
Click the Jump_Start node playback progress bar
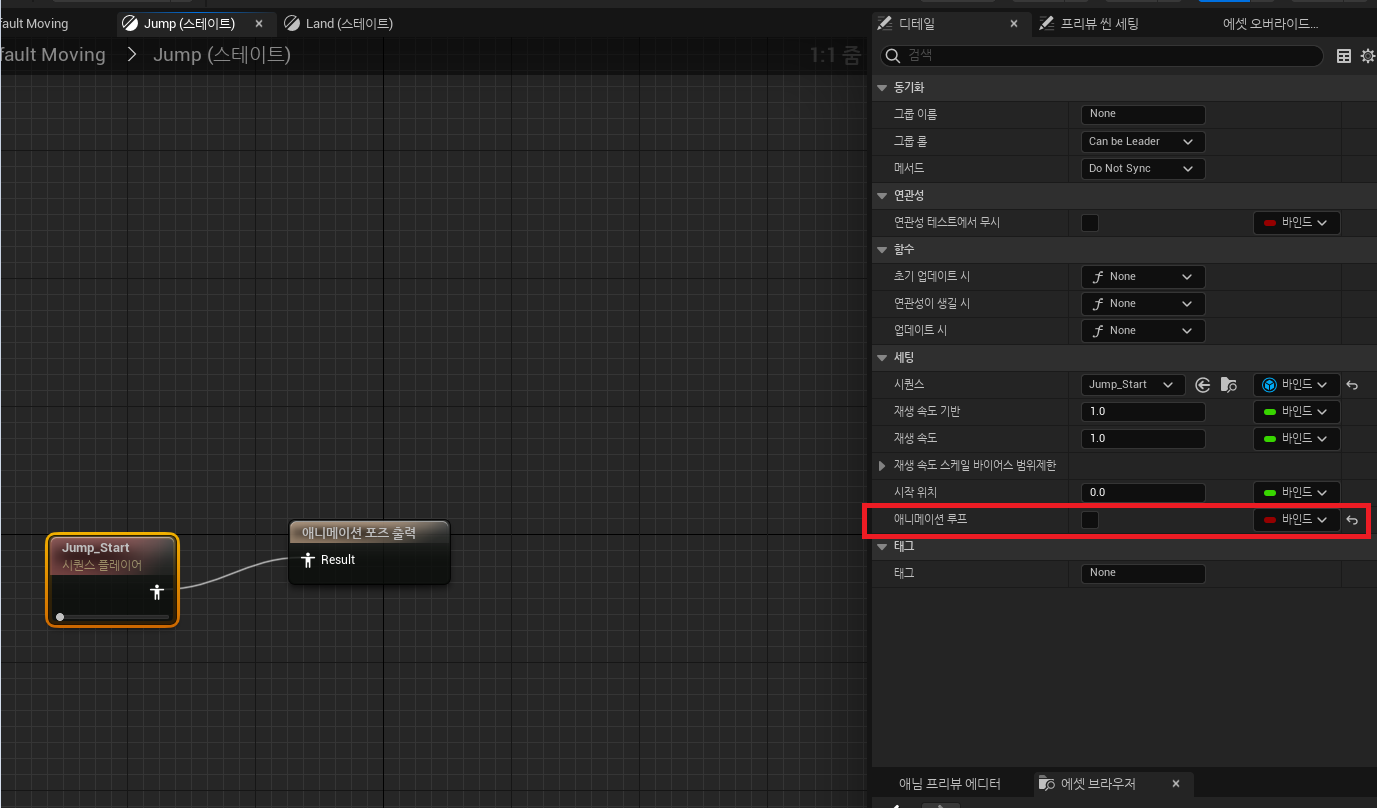[x=114, y=617]
